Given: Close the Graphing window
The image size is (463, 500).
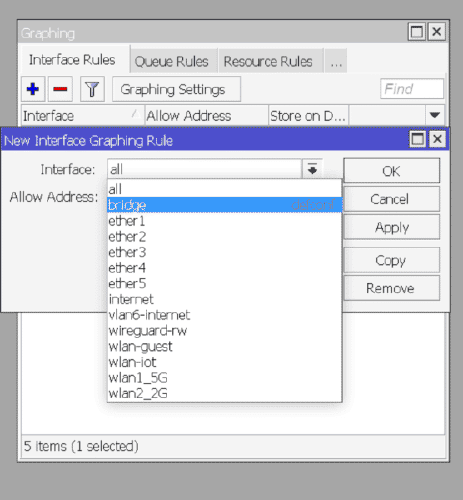Looking at the screenshot, I should pos(437,32).
